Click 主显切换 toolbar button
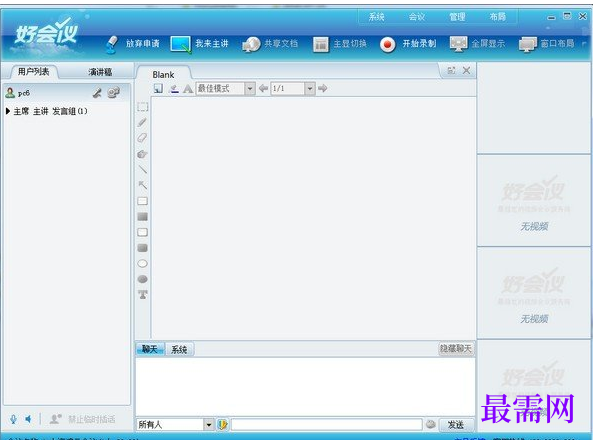 click(340, 44)
